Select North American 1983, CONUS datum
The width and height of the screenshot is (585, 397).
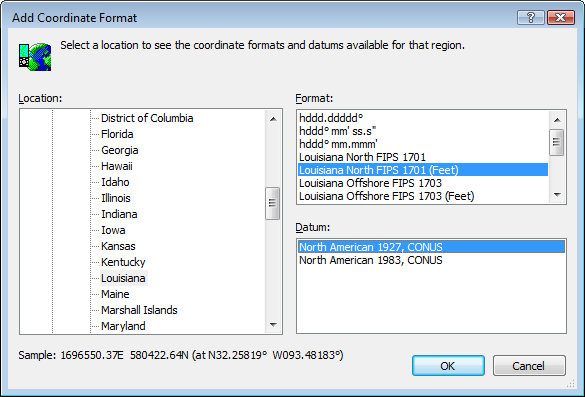click(431, 260)
